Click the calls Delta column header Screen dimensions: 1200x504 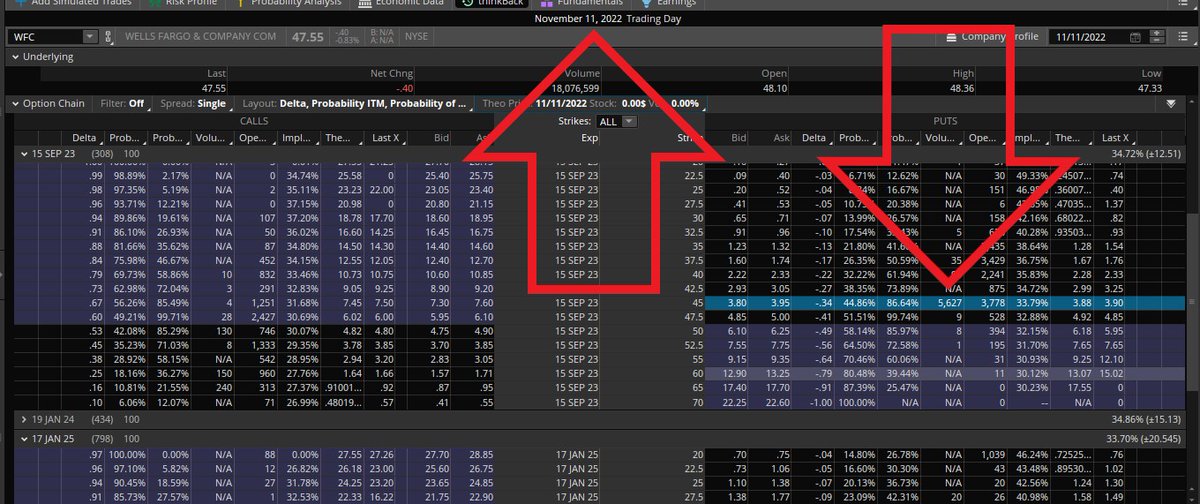pyautogui.click(x=84, y=138)
